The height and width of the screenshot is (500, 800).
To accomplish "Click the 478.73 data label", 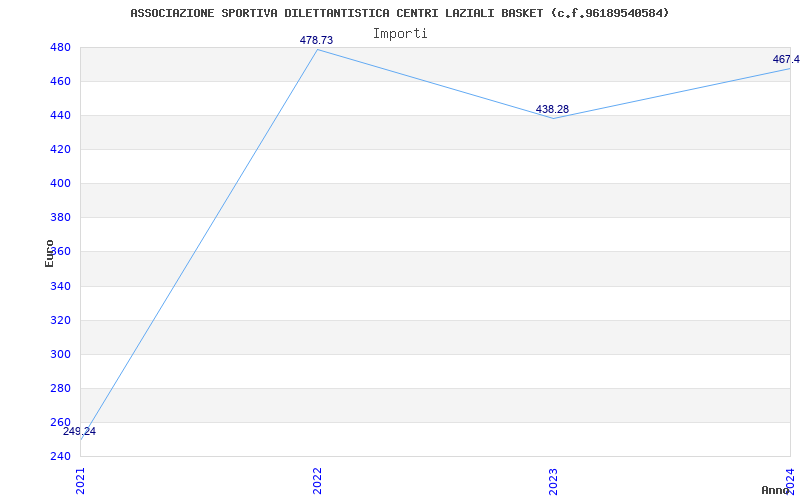I will click(x=316, y=40).
